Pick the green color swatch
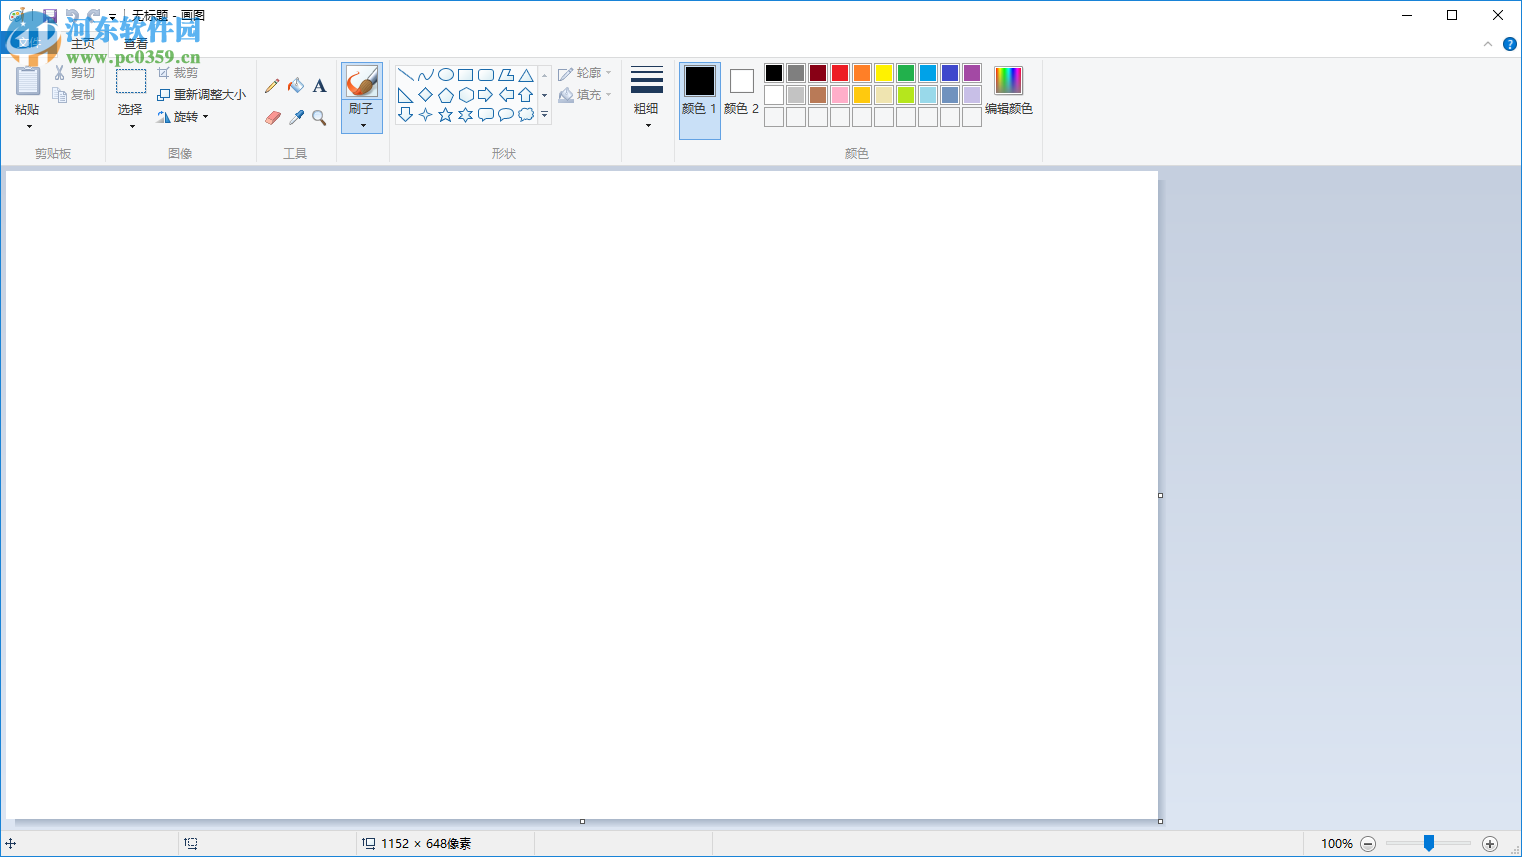Viewport: 1522px width, 857px height. [x=906, y=73]
